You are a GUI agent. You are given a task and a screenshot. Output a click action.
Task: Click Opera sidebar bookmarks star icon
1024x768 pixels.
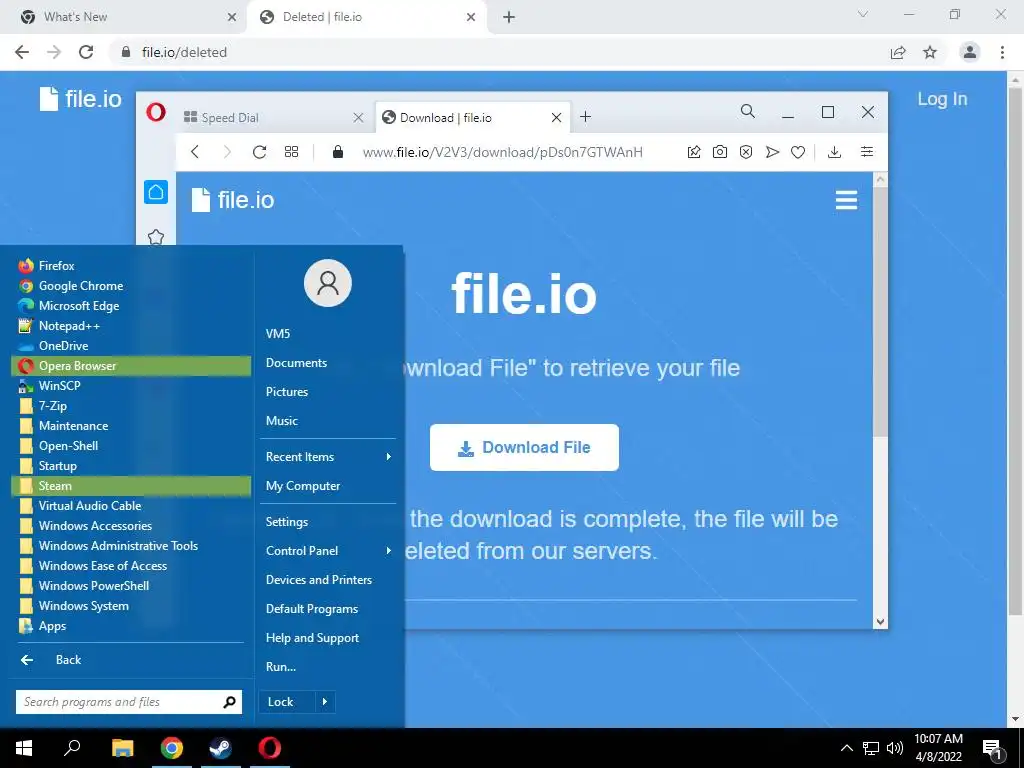[x=156, y=236]
